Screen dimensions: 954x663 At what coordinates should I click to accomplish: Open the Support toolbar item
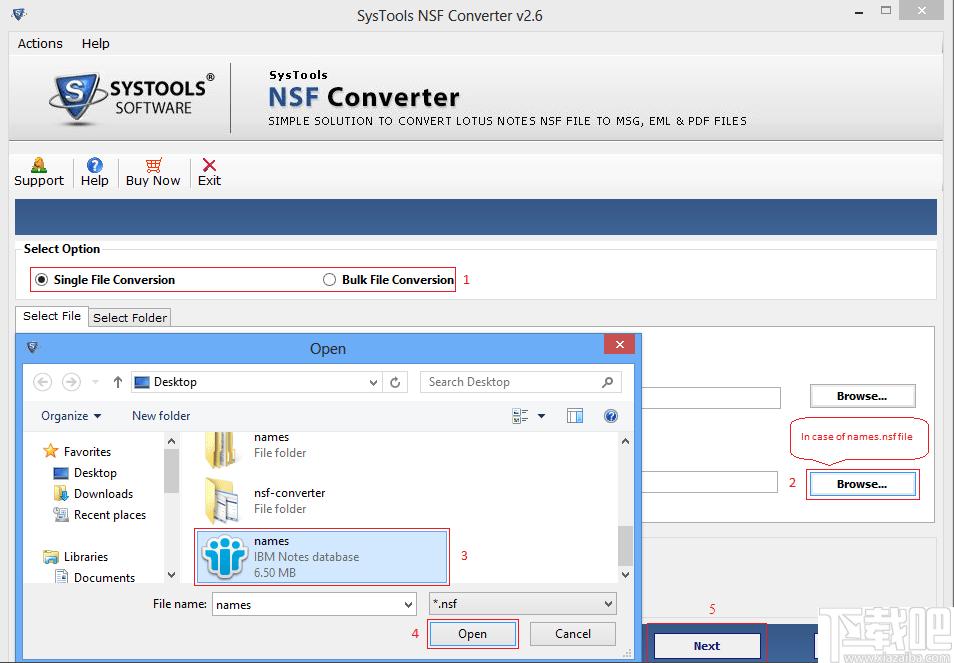click(x=39, y=172)
